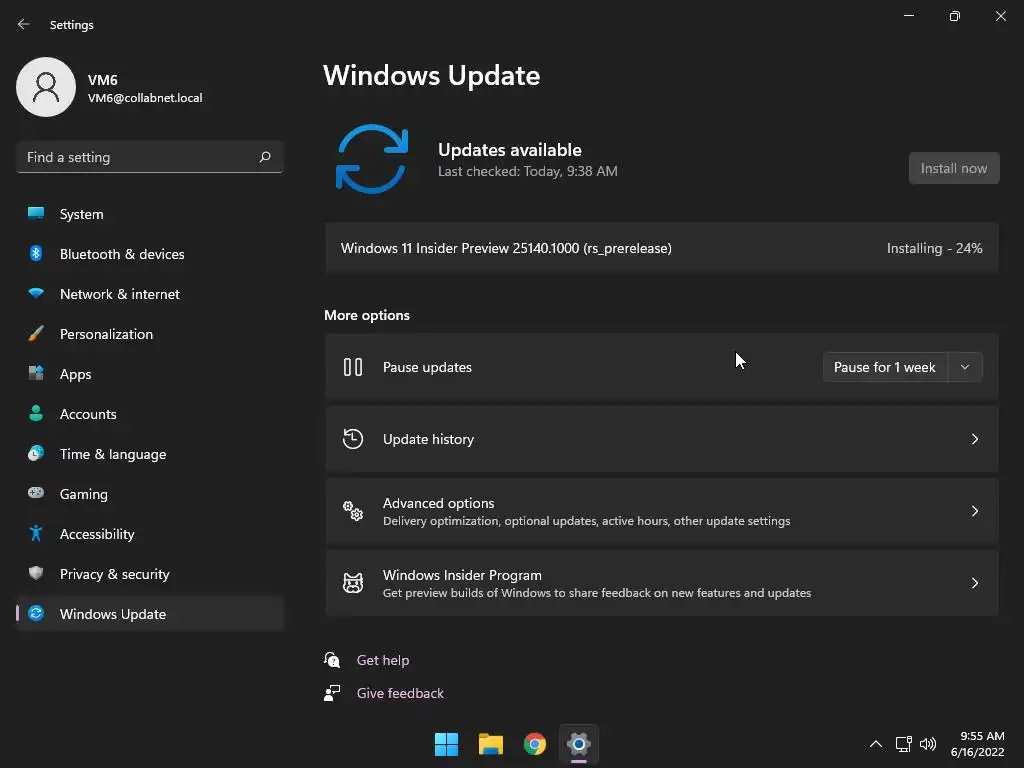Viewport: 1024px width, 768px height.
Task: Click the Get preview builds description text
Action: (x=597, y=593)
